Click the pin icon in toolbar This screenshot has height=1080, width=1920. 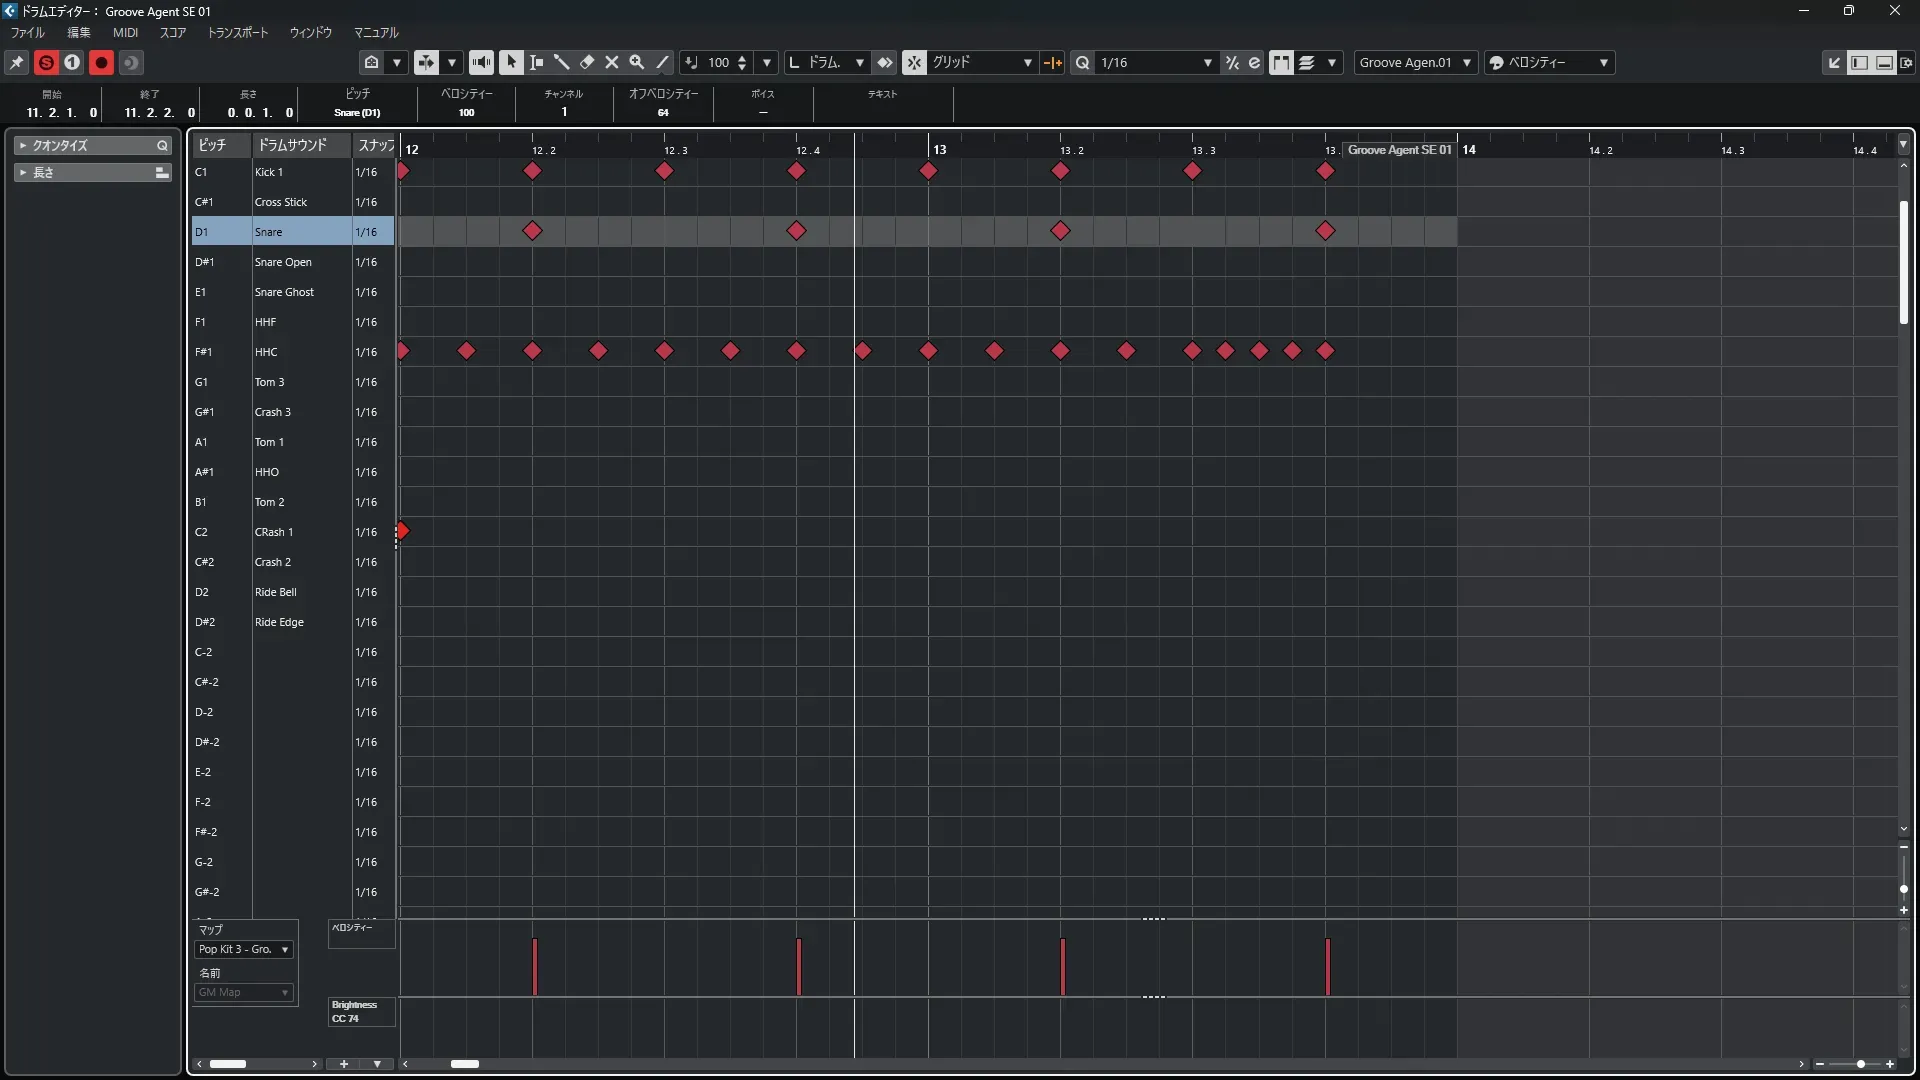click(17, 62)
